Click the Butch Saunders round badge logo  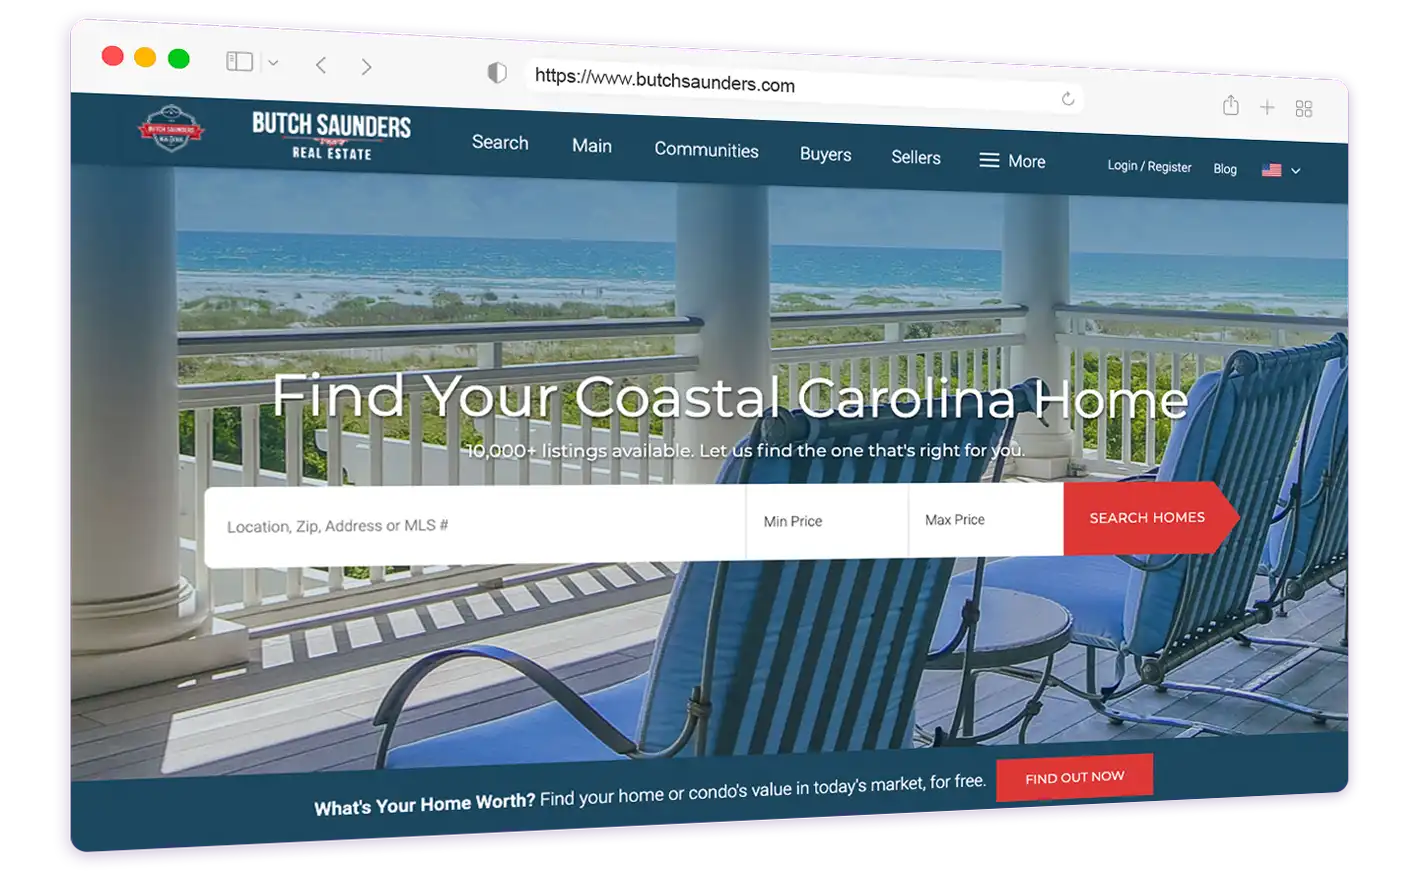(x=171, y=129)
